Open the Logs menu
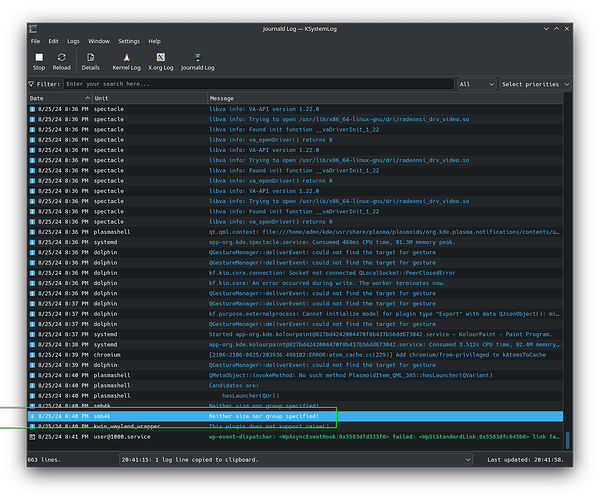 (73, 41)
